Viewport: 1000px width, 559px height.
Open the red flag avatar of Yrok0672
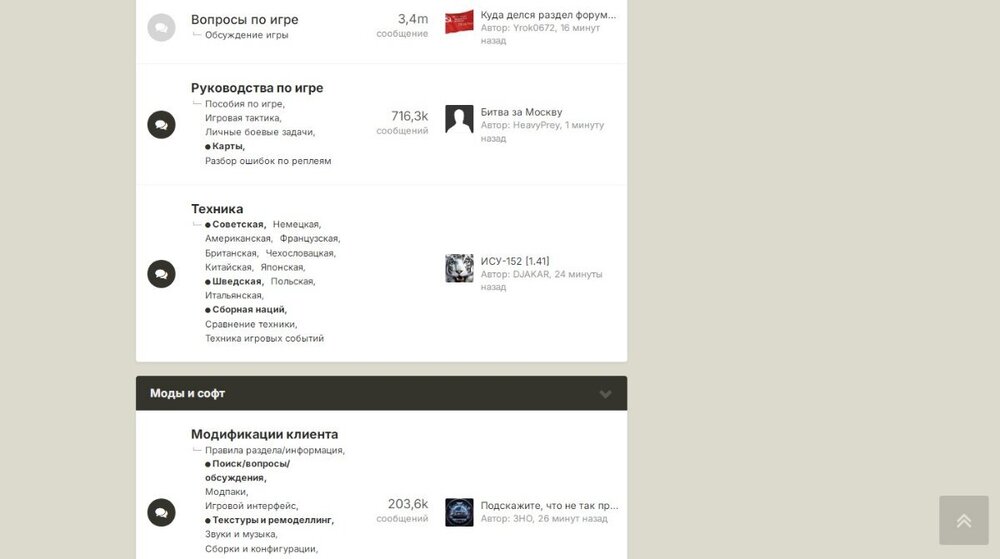[x=459, y=22]
